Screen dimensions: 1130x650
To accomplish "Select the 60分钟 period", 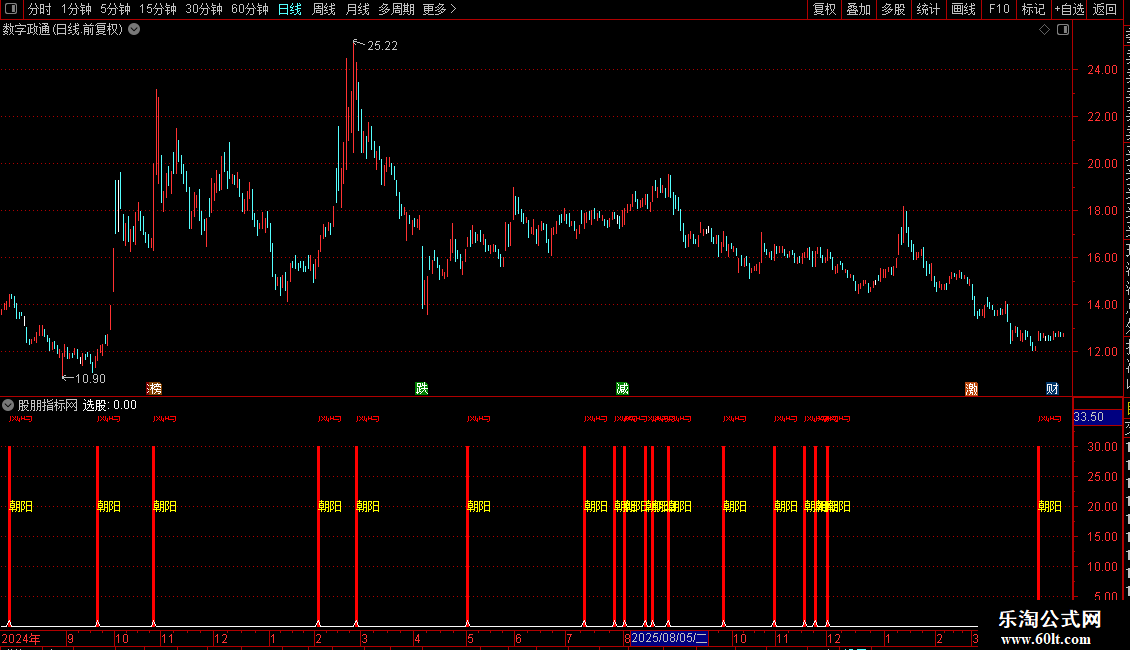I will click(250, 9).
